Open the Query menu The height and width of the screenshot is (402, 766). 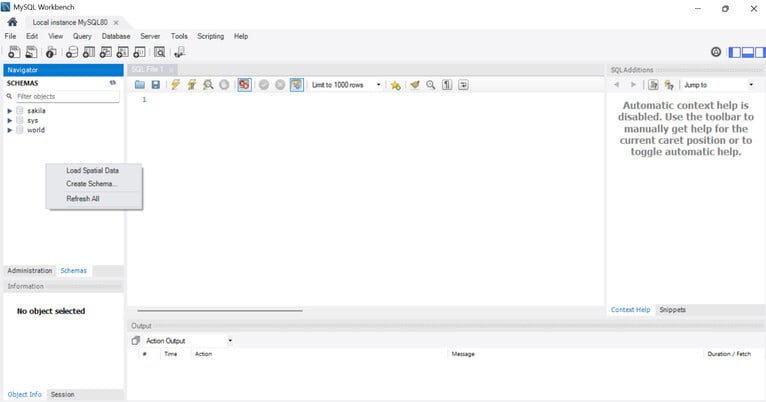pyautogui.click(x=82, y=36)
